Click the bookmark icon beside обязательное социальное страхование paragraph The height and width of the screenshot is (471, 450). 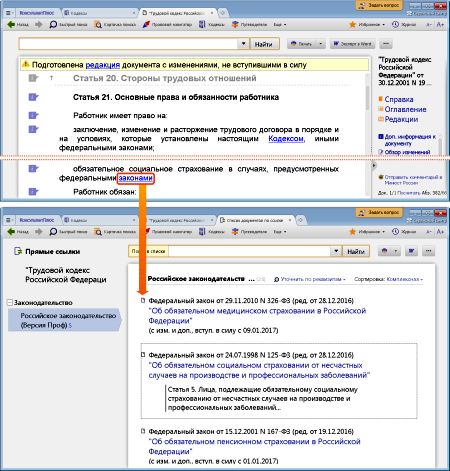click(x=33, y=169)
